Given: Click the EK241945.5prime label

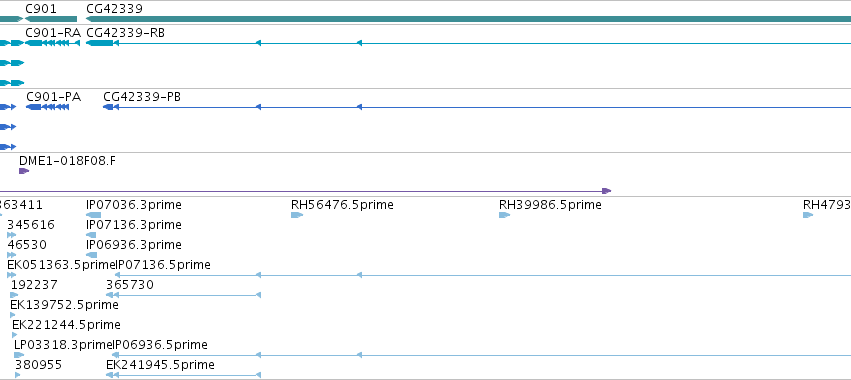Looking at the screenshot, I should coord(160,364).
